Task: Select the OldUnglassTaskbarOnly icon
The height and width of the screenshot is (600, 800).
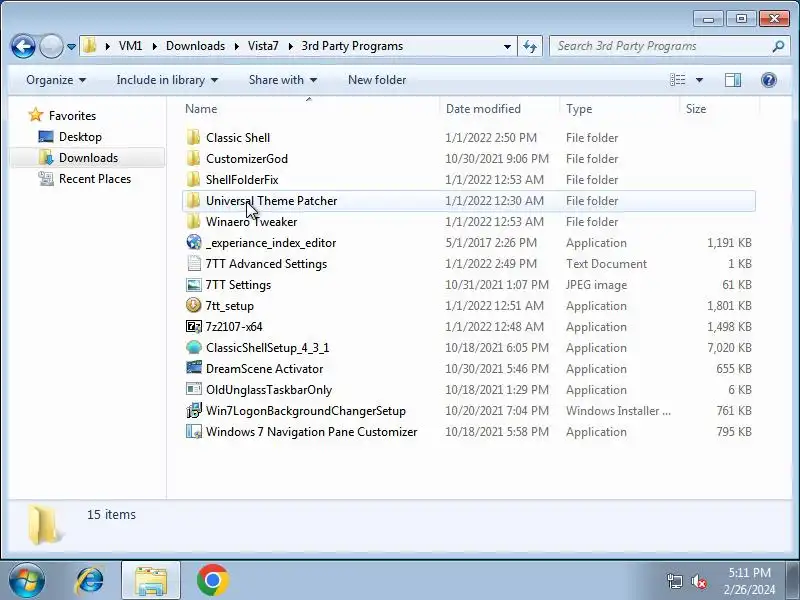Action: (194, 389)
